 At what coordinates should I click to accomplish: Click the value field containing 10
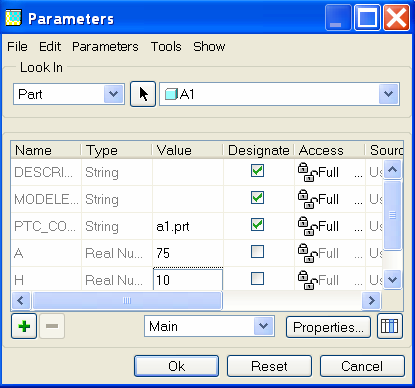point(188,279)
